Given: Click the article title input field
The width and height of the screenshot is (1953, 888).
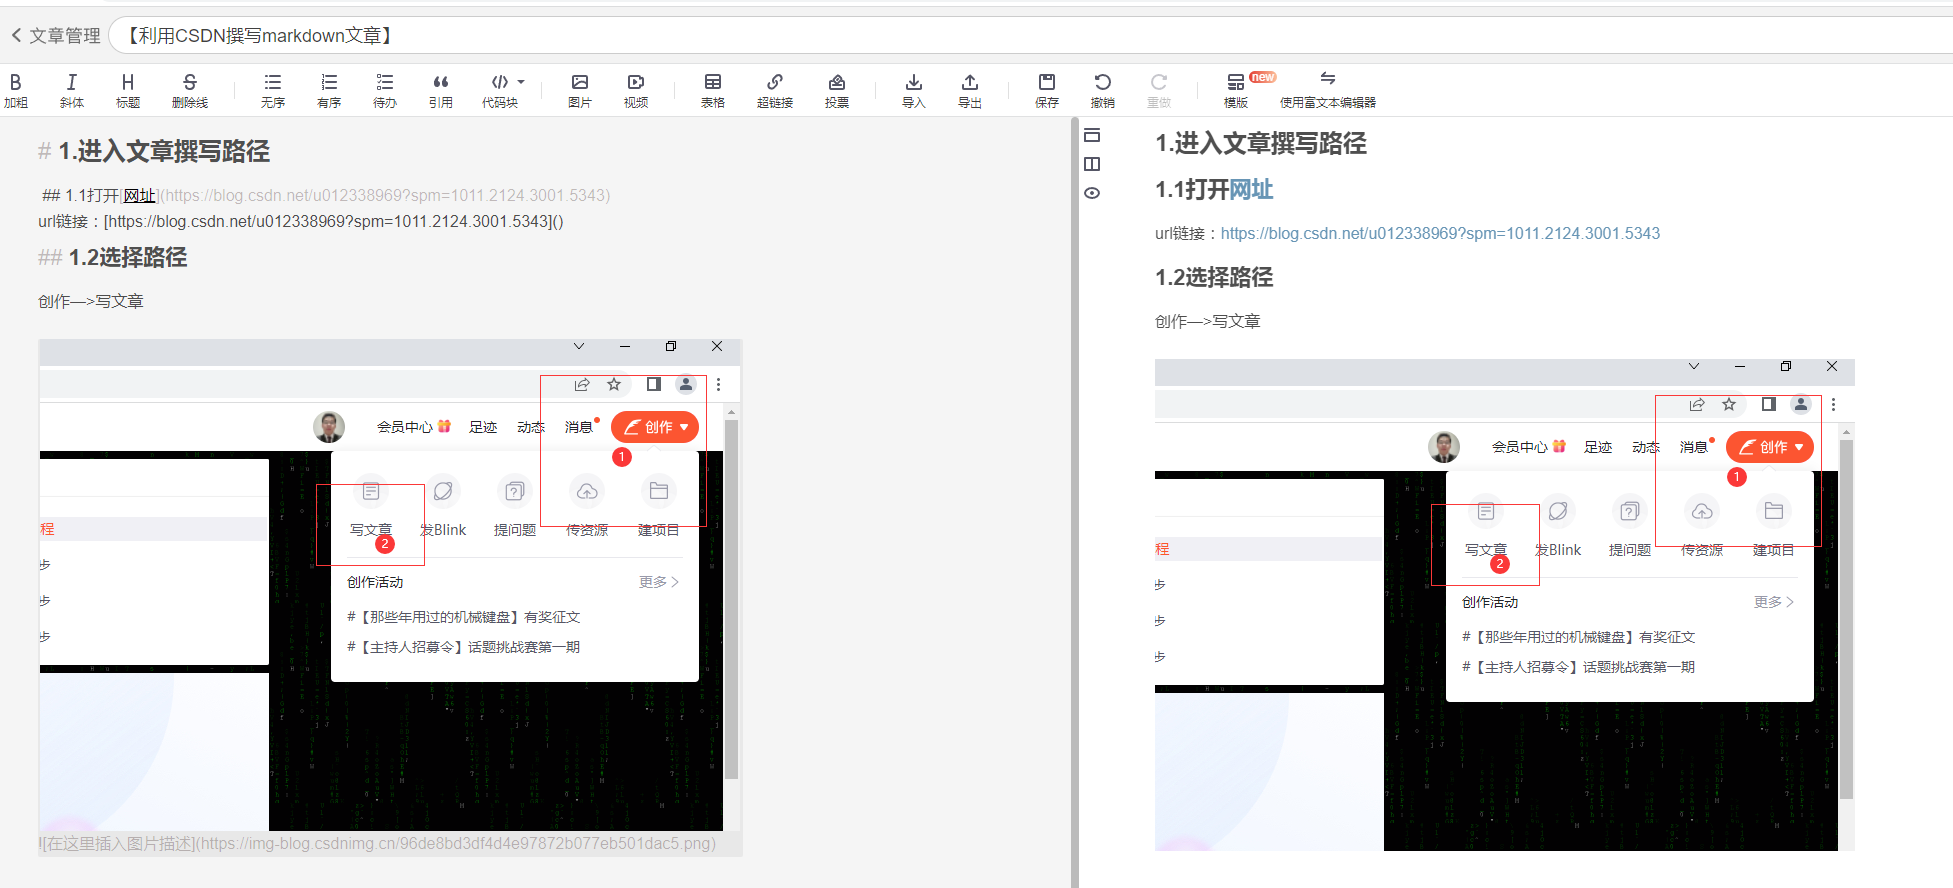Looking at the screenshot, I should [1030, 36].
